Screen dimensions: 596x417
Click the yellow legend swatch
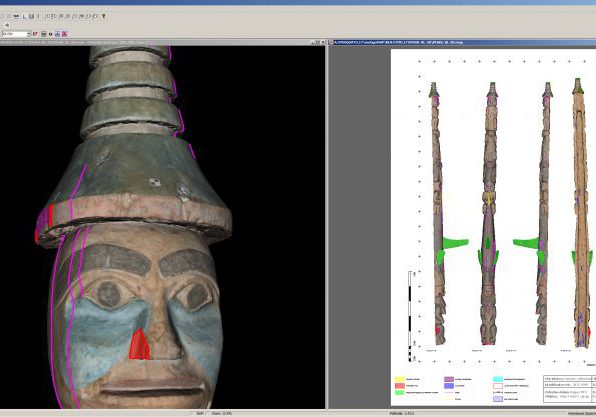(399, 379)
